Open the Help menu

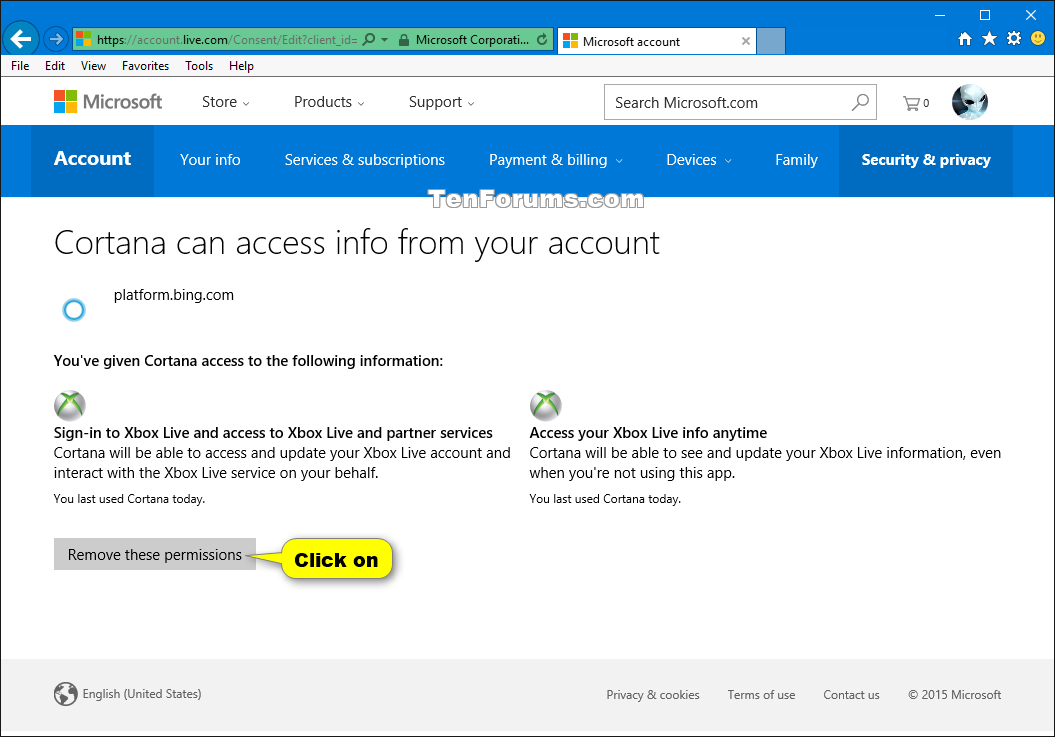(241, 65)
